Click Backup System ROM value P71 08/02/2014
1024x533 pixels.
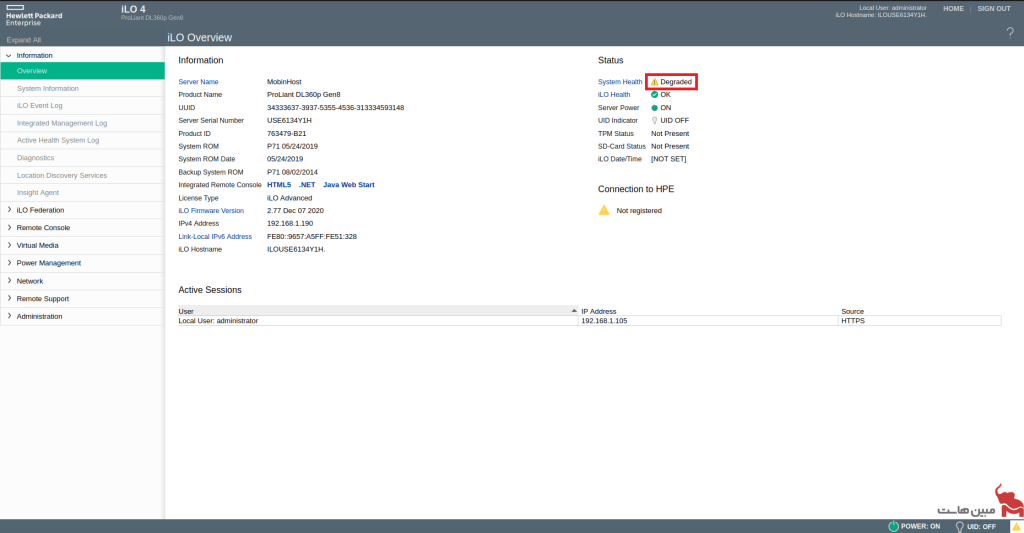coord(292,172)
